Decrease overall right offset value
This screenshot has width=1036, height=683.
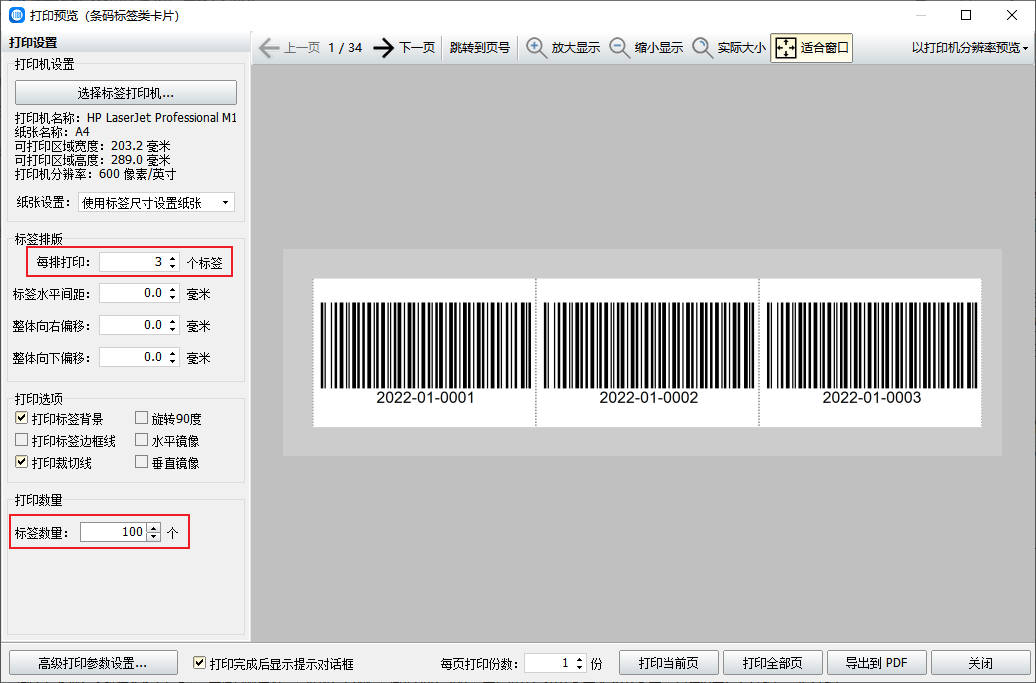pyautogui.click(x=172, y=330)
